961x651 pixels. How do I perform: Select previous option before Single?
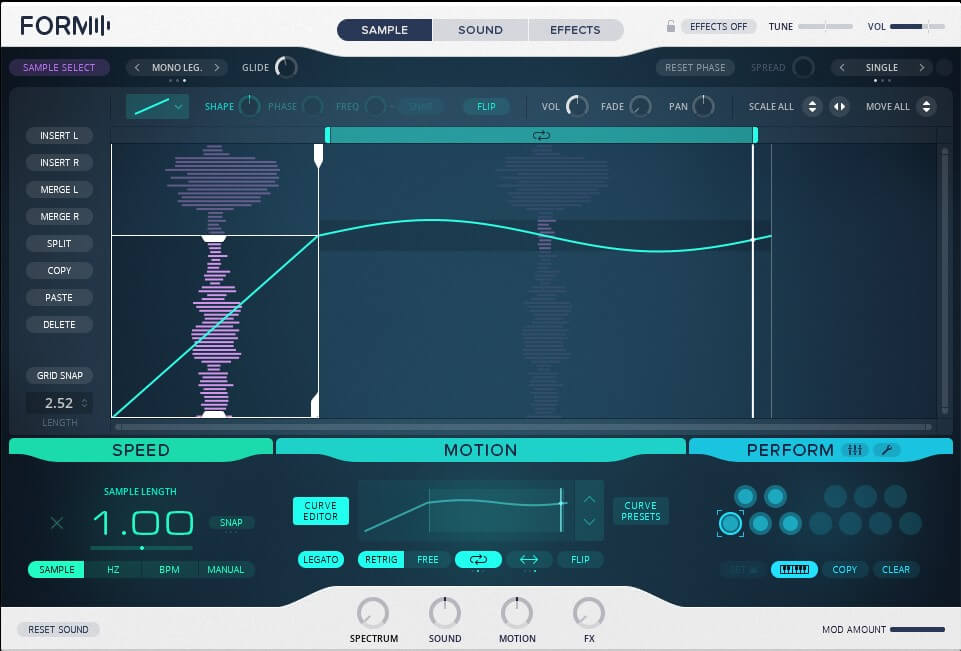842,68
